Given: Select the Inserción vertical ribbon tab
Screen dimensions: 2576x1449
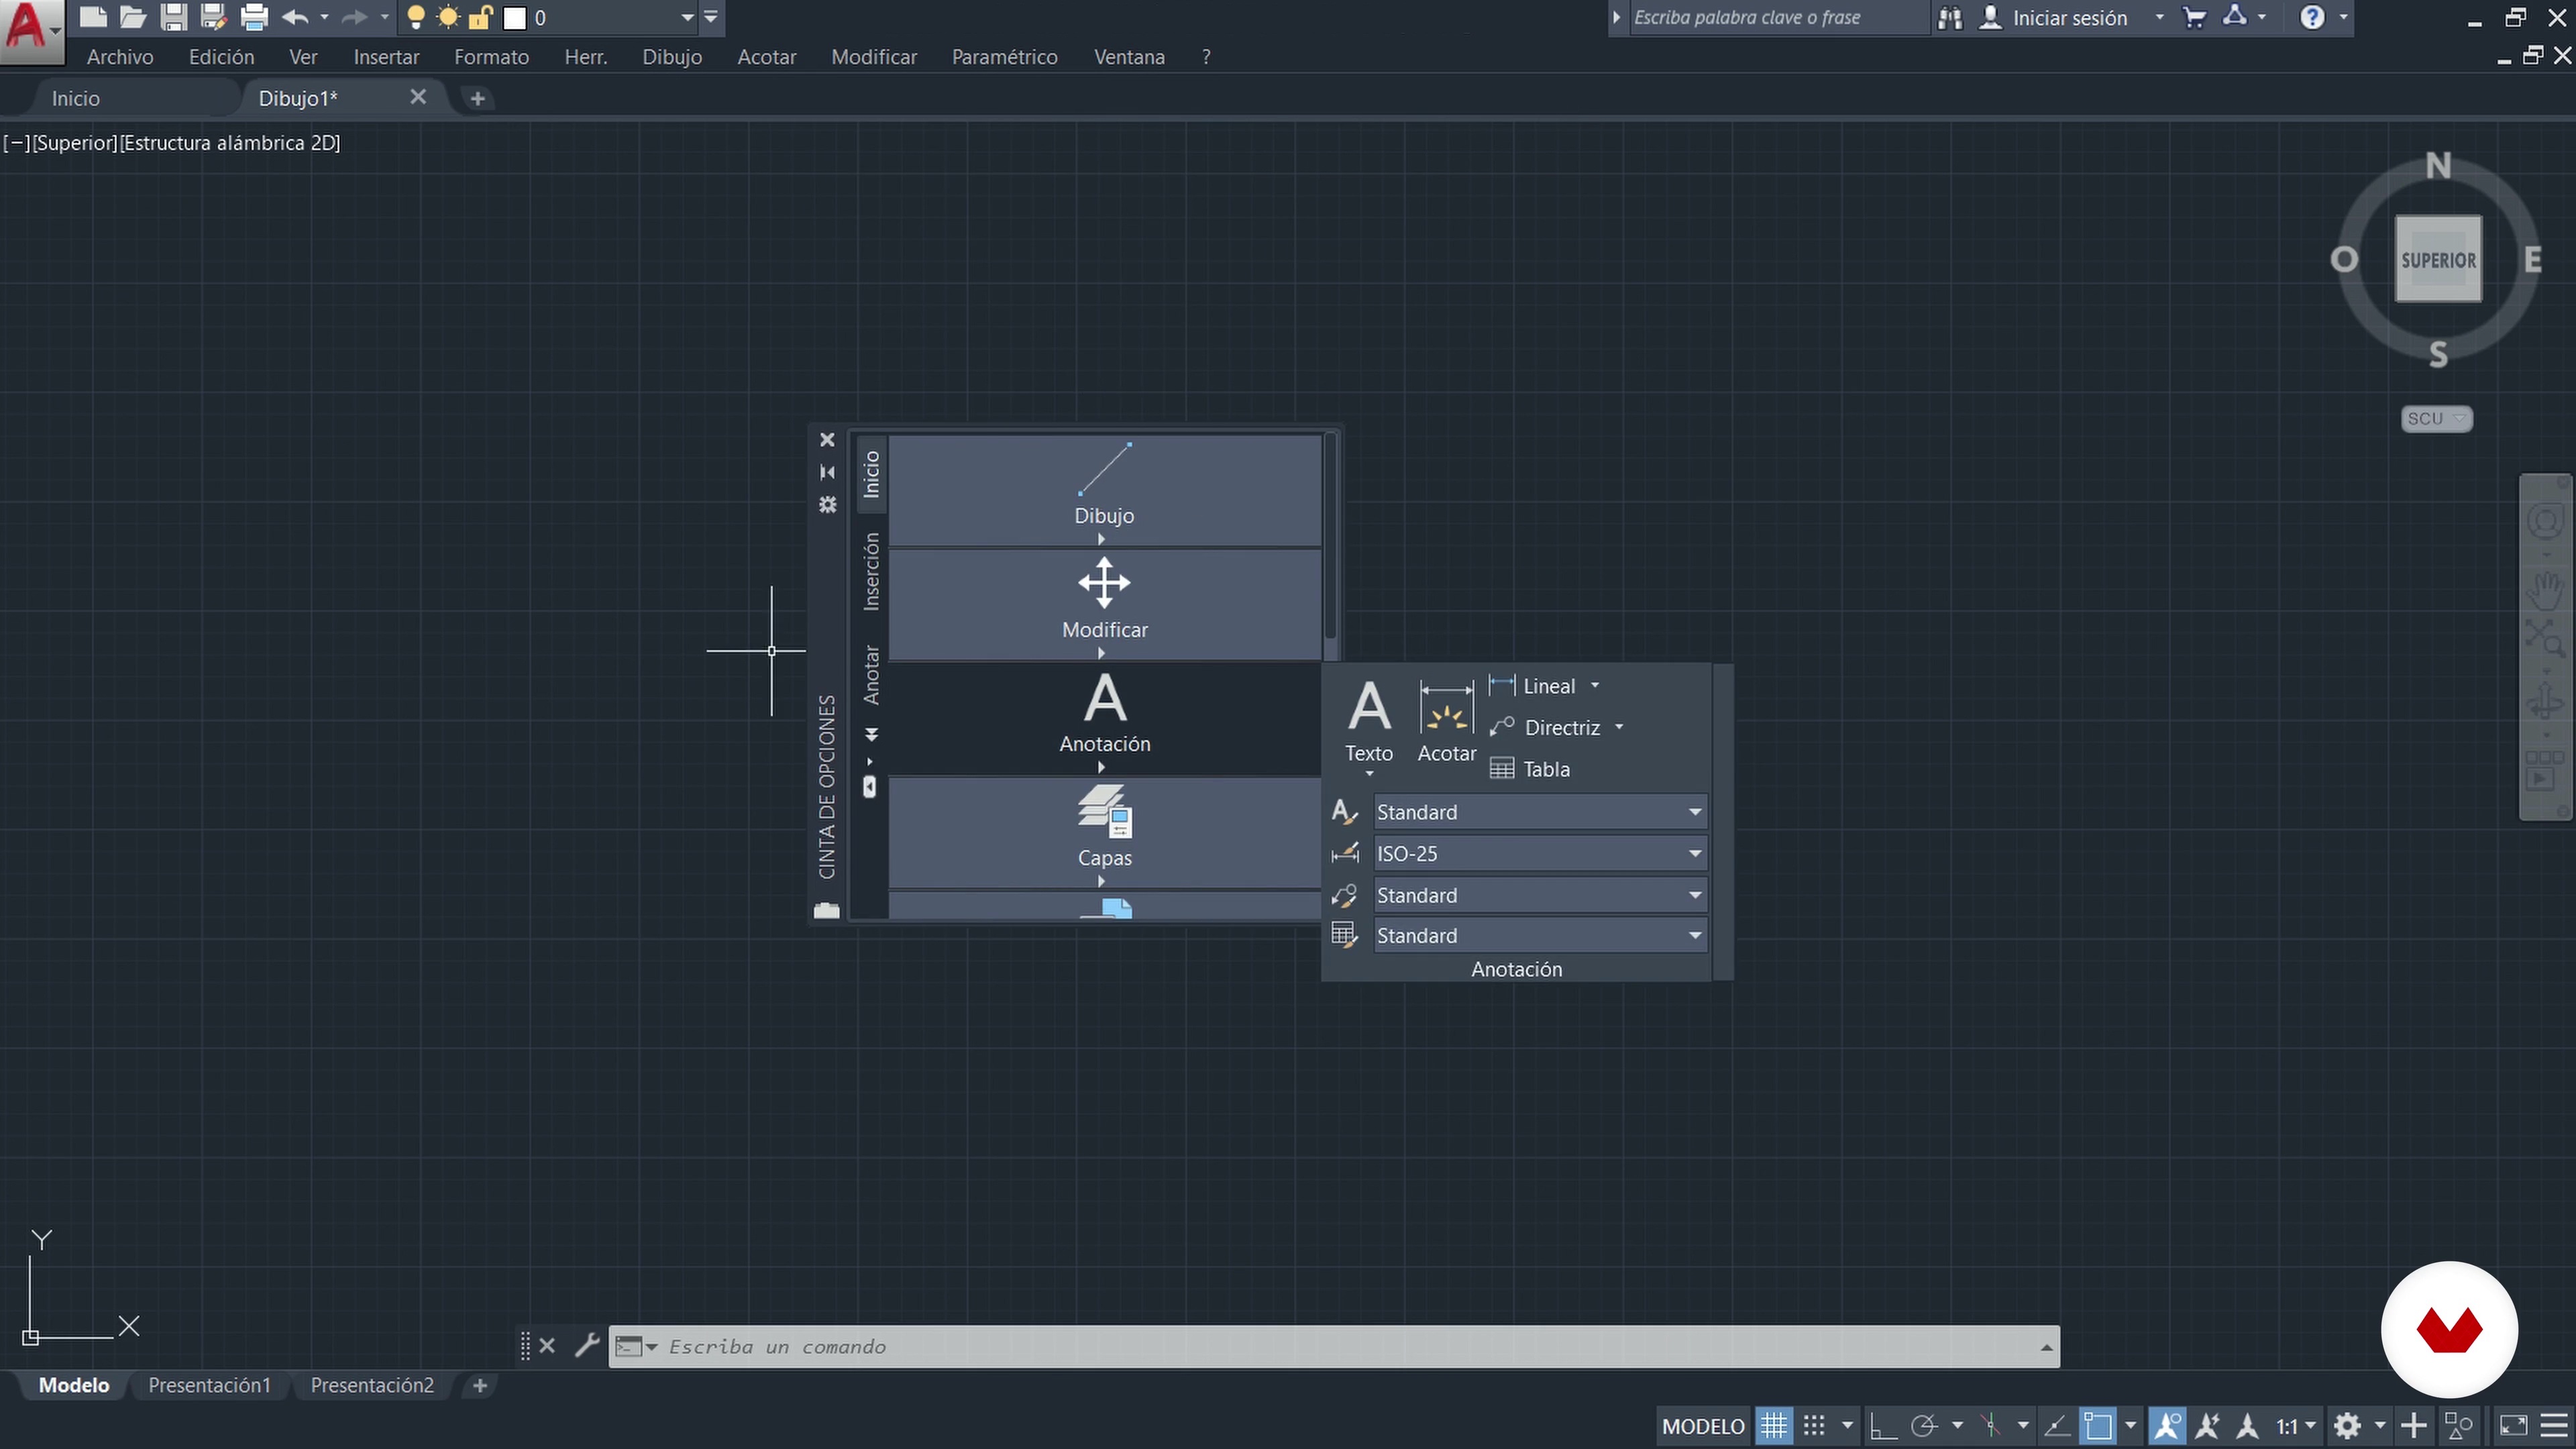Looking at the screenshot, I should click(871, 571).
